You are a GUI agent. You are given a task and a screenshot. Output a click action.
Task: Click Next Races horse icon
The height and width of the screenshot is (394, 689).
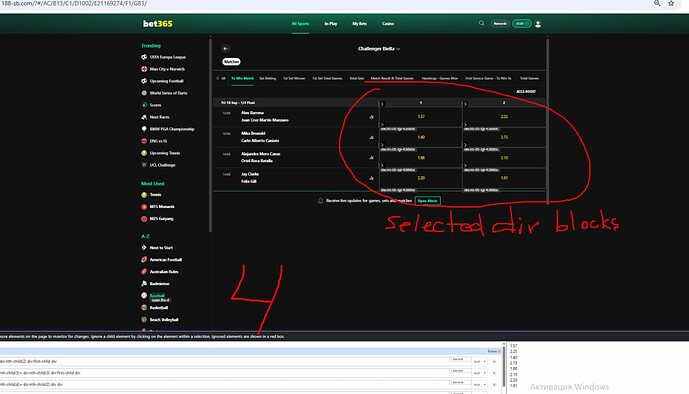pos(144,117)
